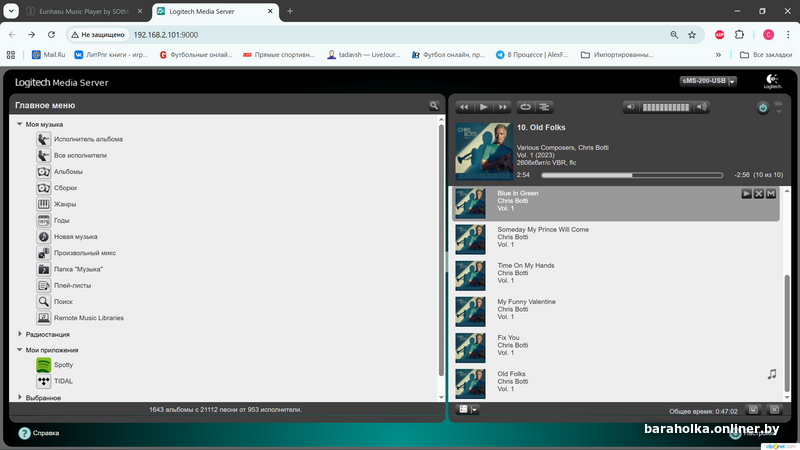
Task: Toggle shuffle mode in the player
Action: (x=544, y=107)
